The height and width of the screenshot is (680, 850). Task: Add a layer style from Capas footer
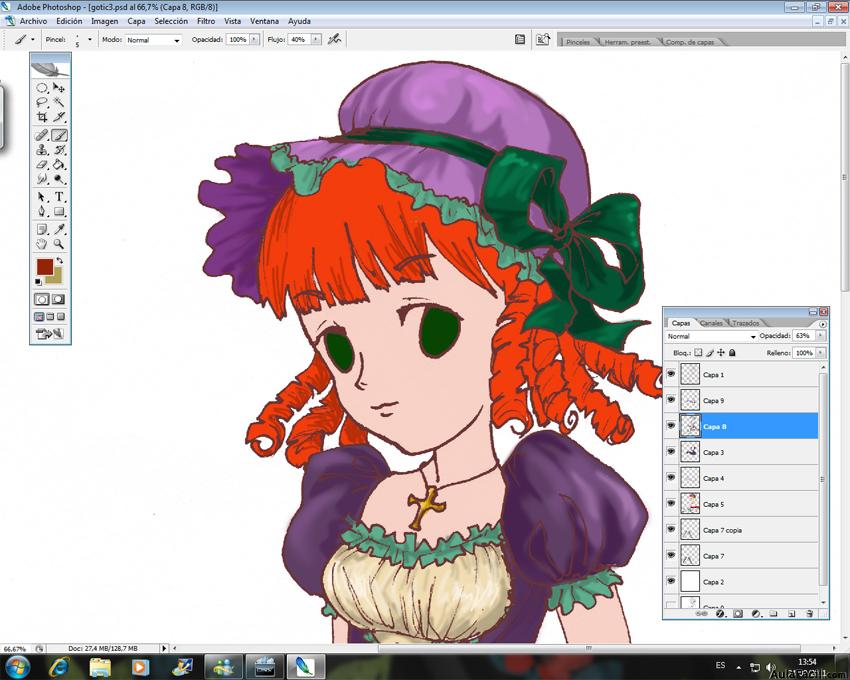pyautogui.click(x=720, y=614)
